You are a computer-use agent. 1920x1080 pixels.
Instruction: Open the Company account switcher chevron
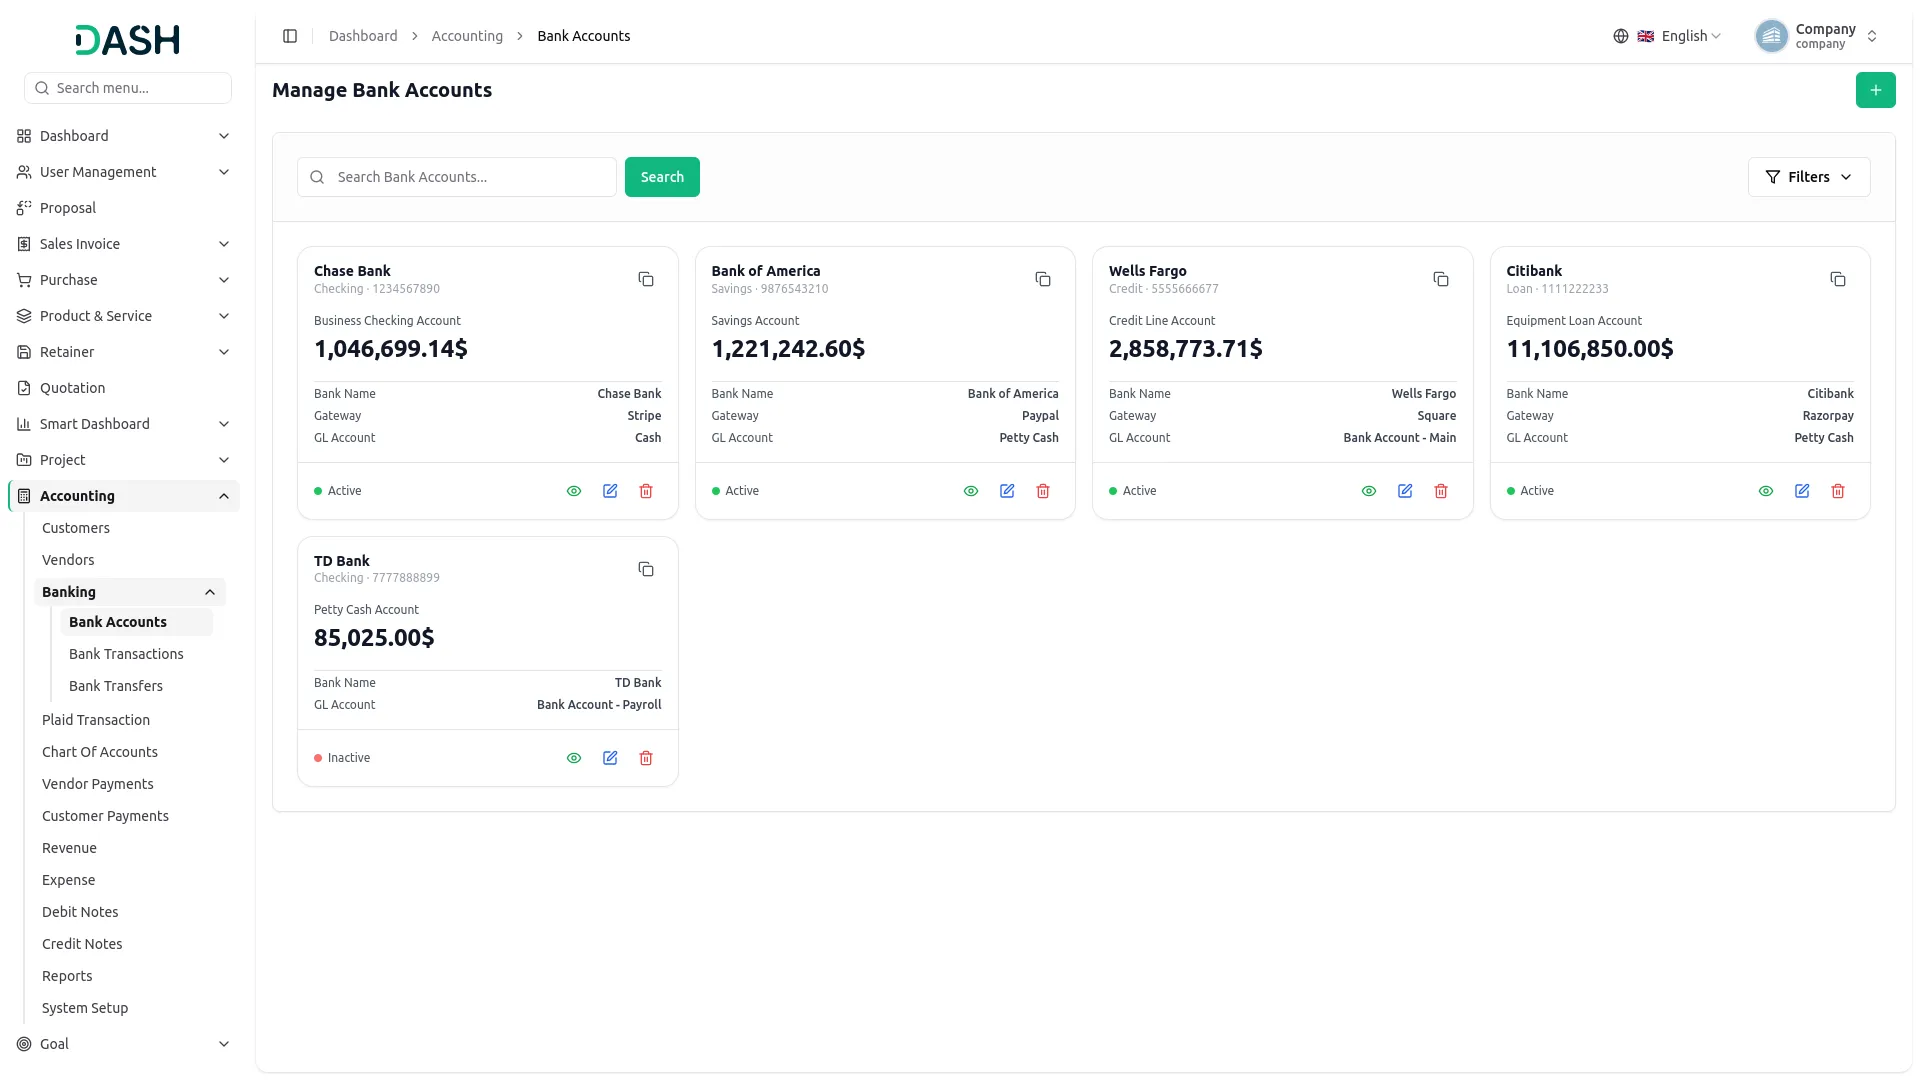tap(1872, 36)
